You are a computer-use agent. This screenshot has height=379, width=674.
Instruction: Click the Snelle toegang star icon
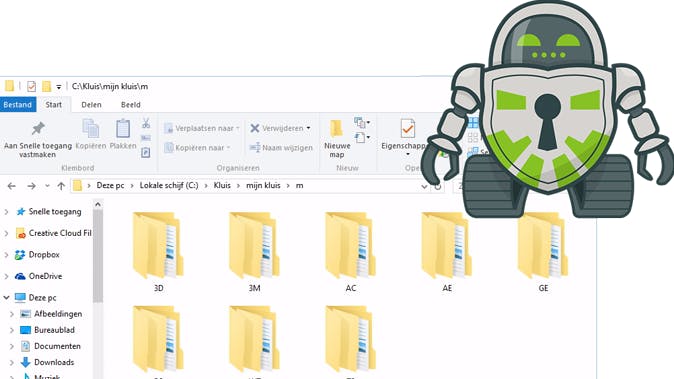click(x=21, y=211)
